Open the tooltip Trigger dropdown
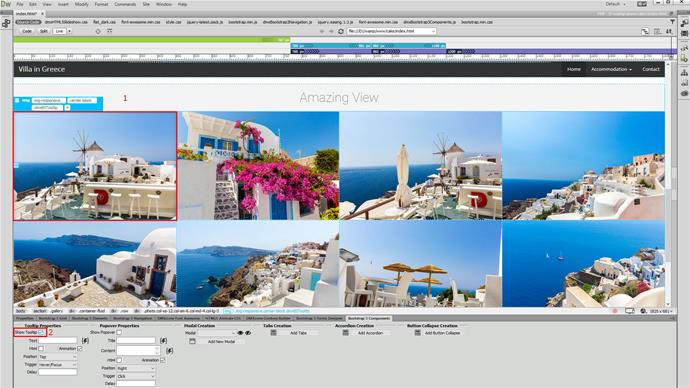Screen dimensions: 690x388 (x=58, y=365)
